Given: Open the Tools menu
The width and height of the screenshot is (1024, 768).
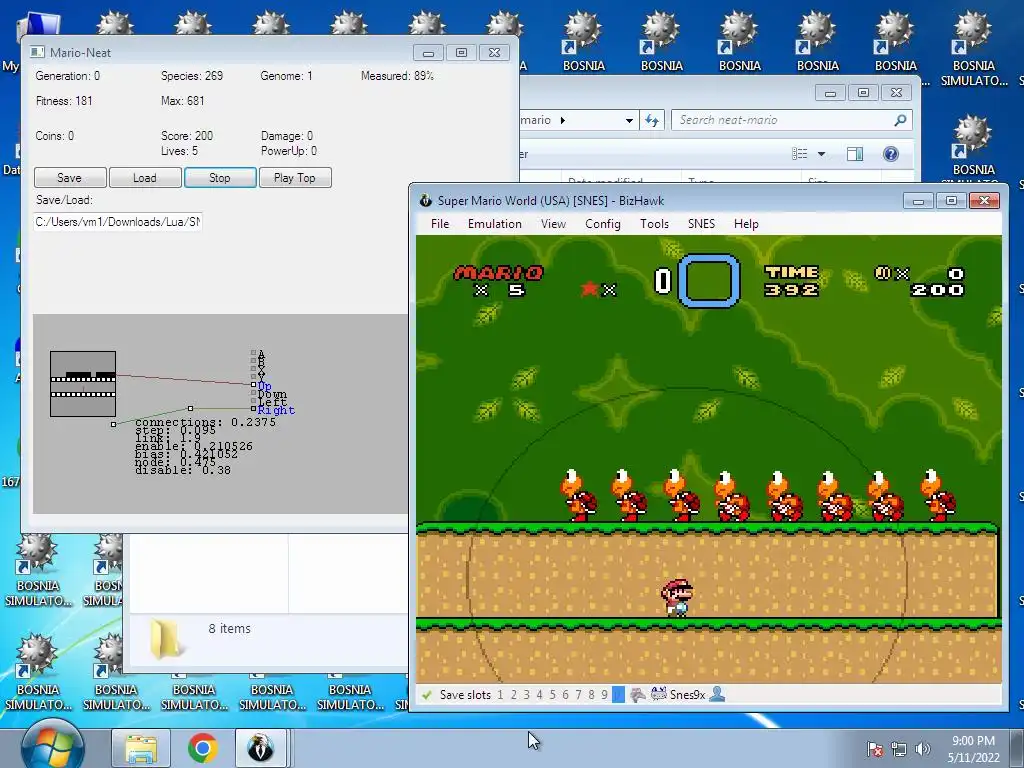Looking at the screenshot, I should (654, 224).
